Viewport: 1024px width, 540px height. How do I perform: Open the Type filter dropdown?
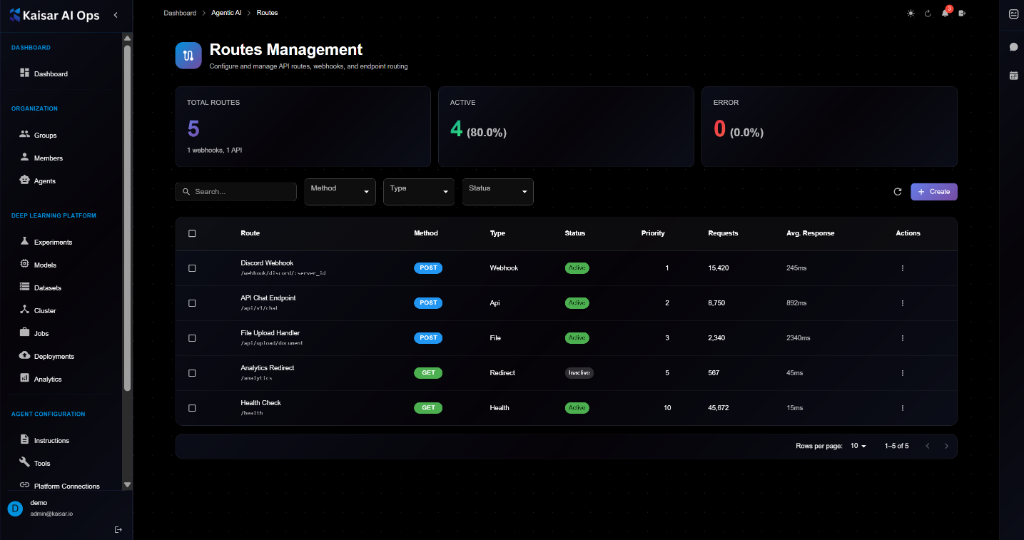pyautogui.click(x=419, y=192)
